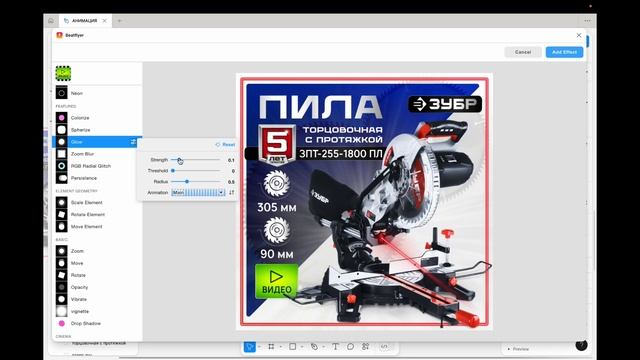Open the three-dots menu at top right
This screenshot has height=360, width=640.
click(587, 21)
